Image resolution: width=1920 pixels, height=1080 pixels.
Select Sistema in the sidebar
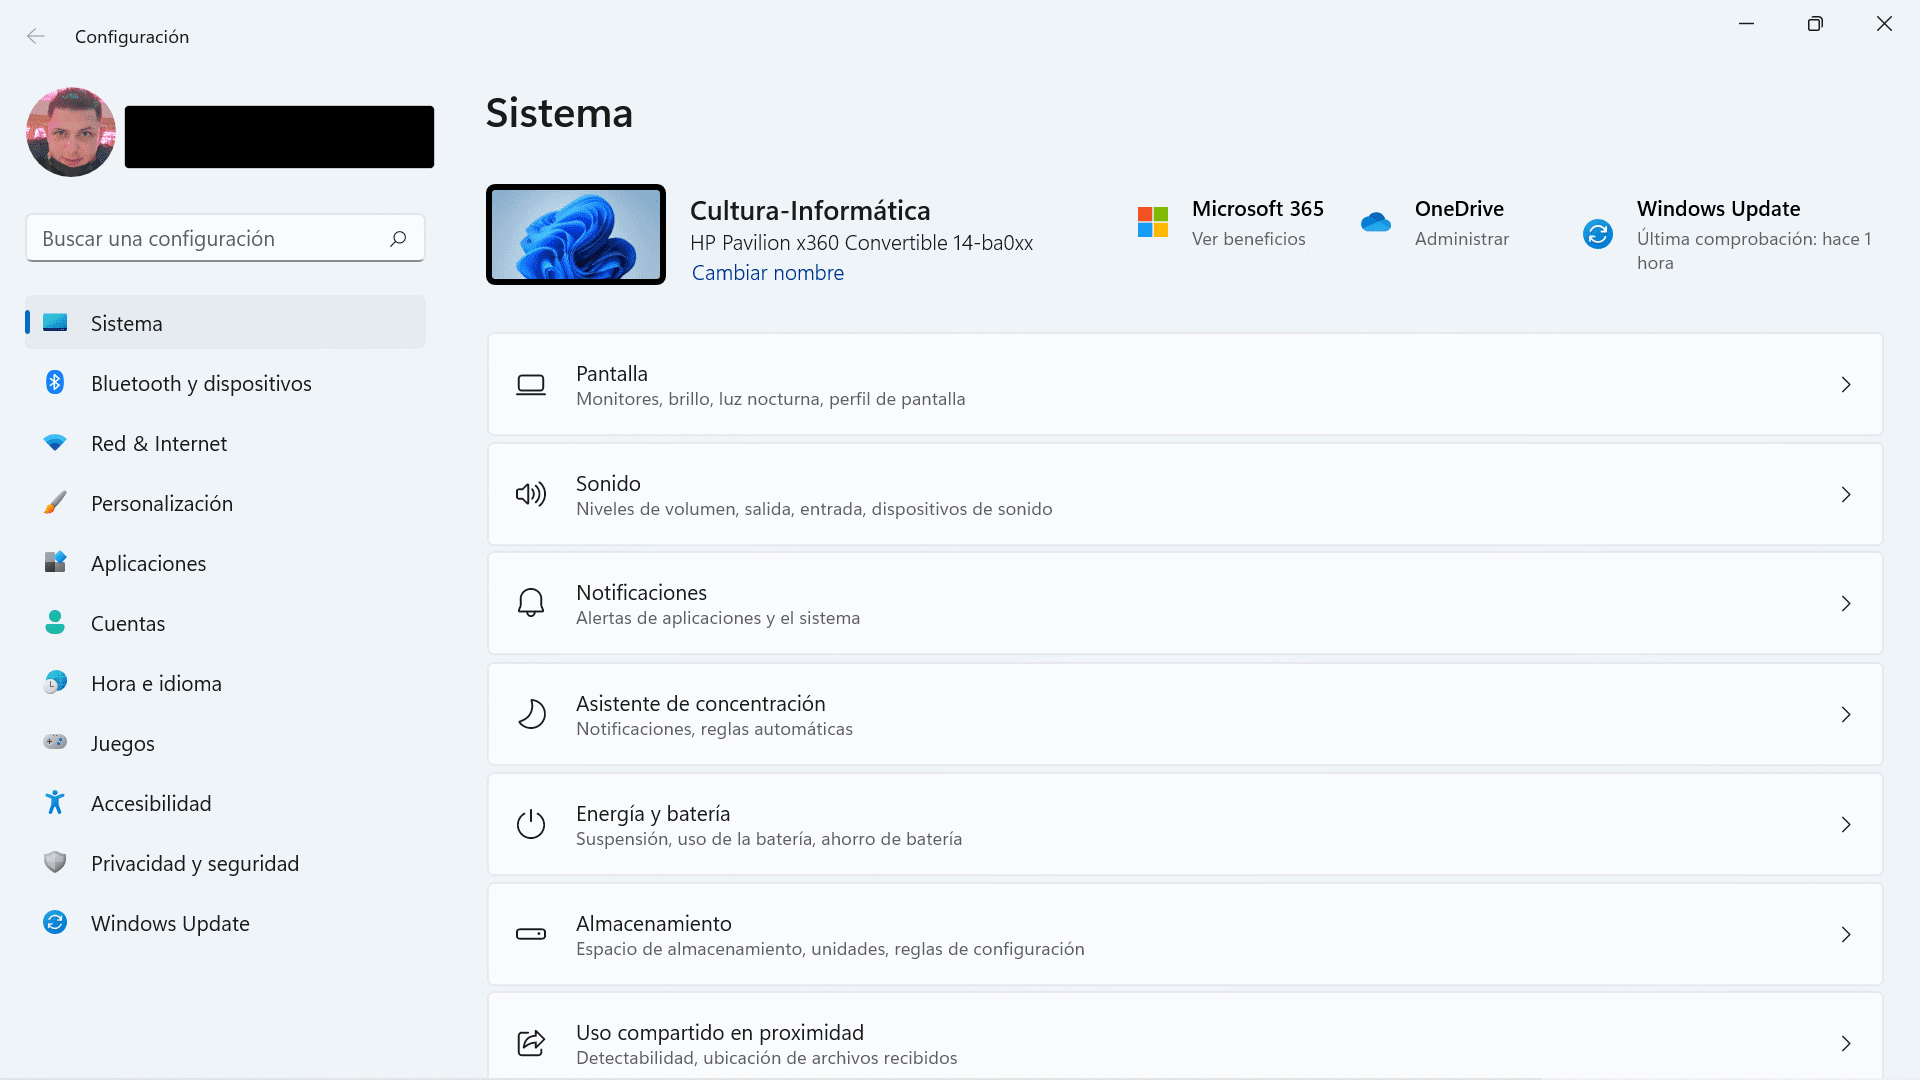tap(225, 323)
